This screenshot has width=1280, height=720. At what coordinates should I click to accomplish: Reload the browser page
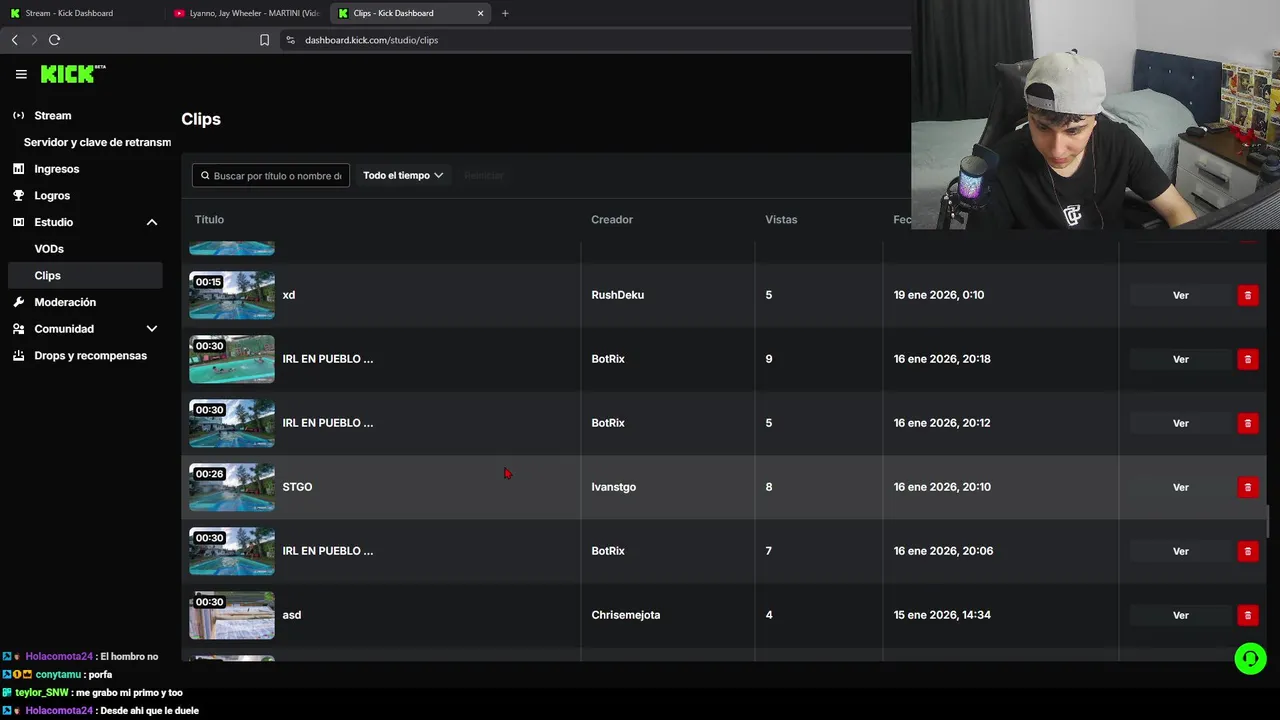54,40
